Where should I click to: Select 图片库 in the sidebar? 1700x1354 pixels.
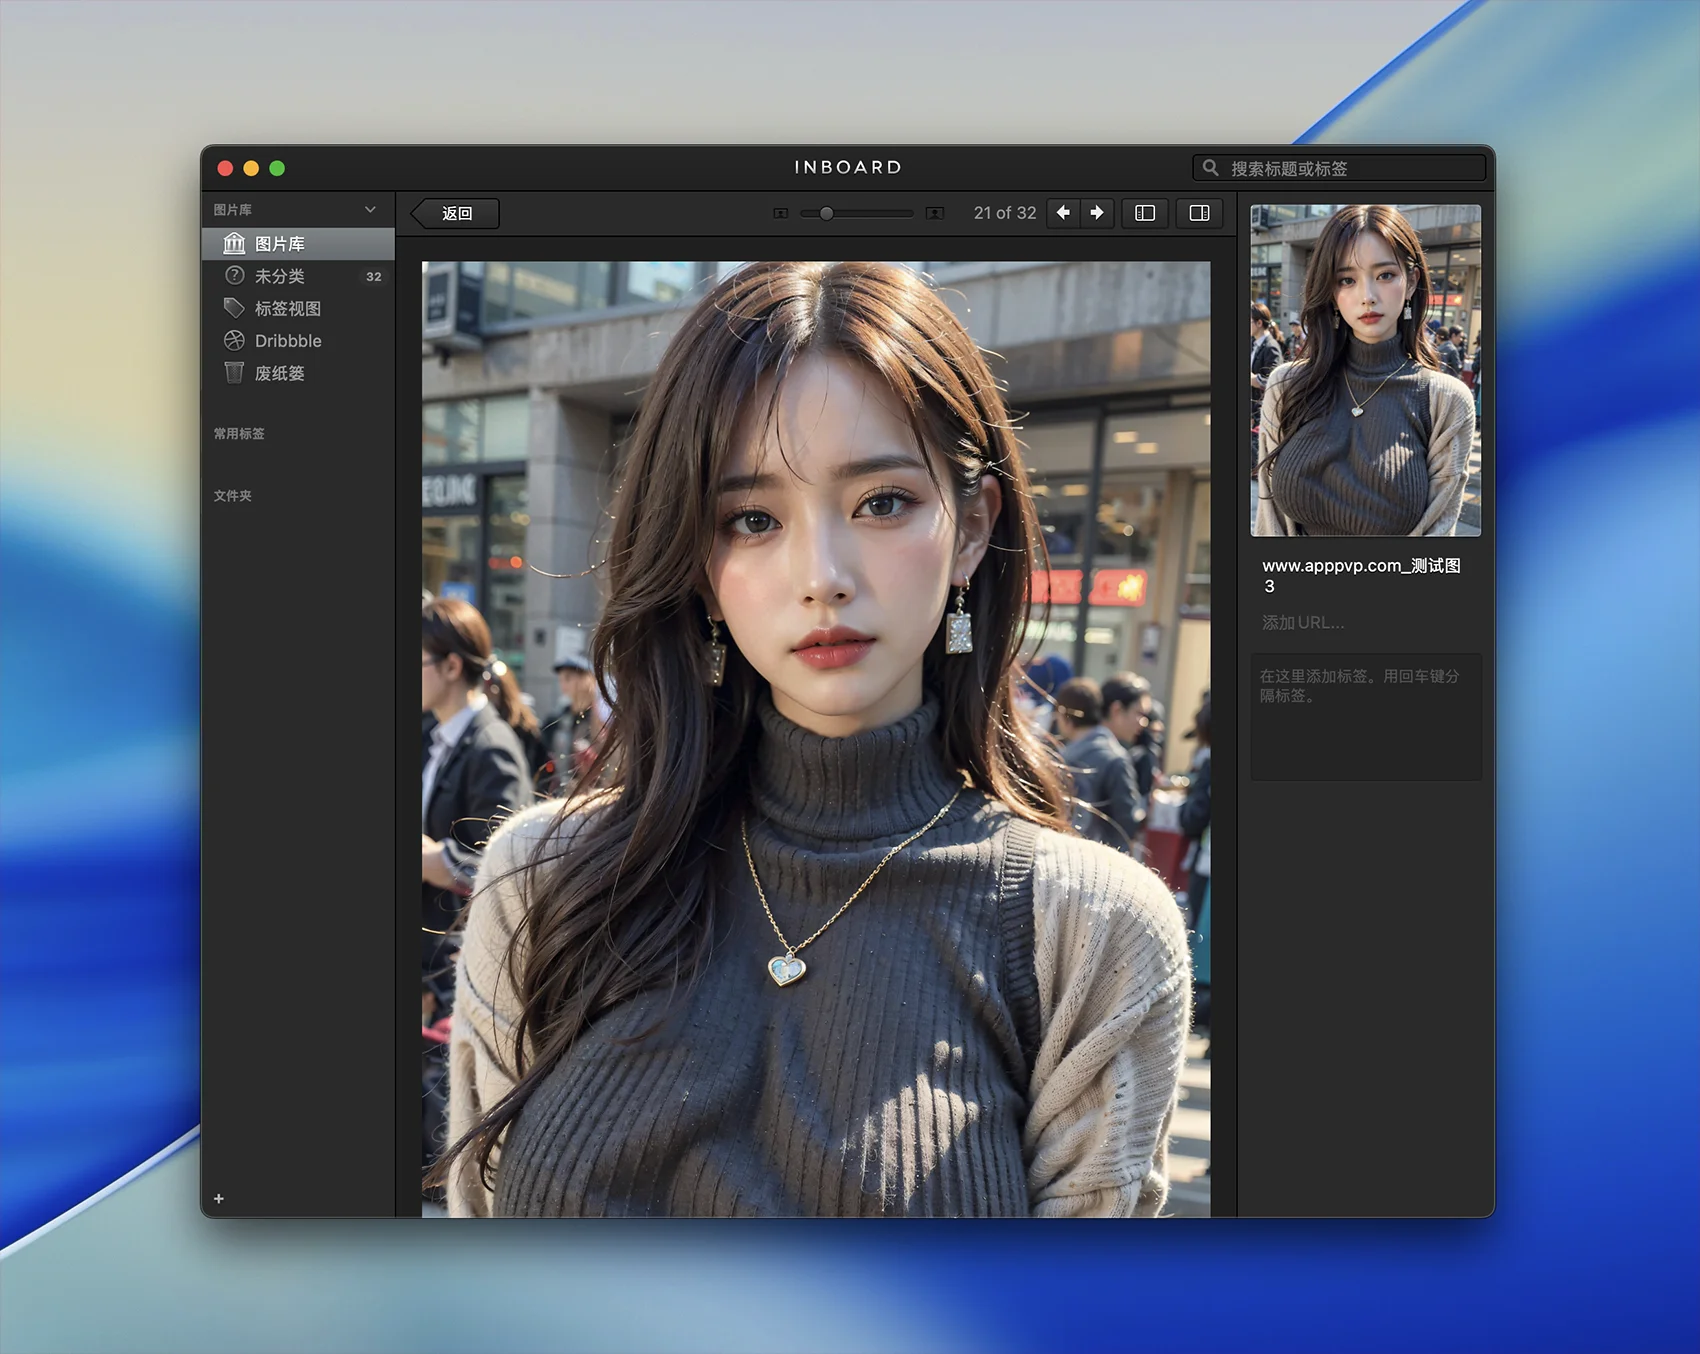click(279, 244)
